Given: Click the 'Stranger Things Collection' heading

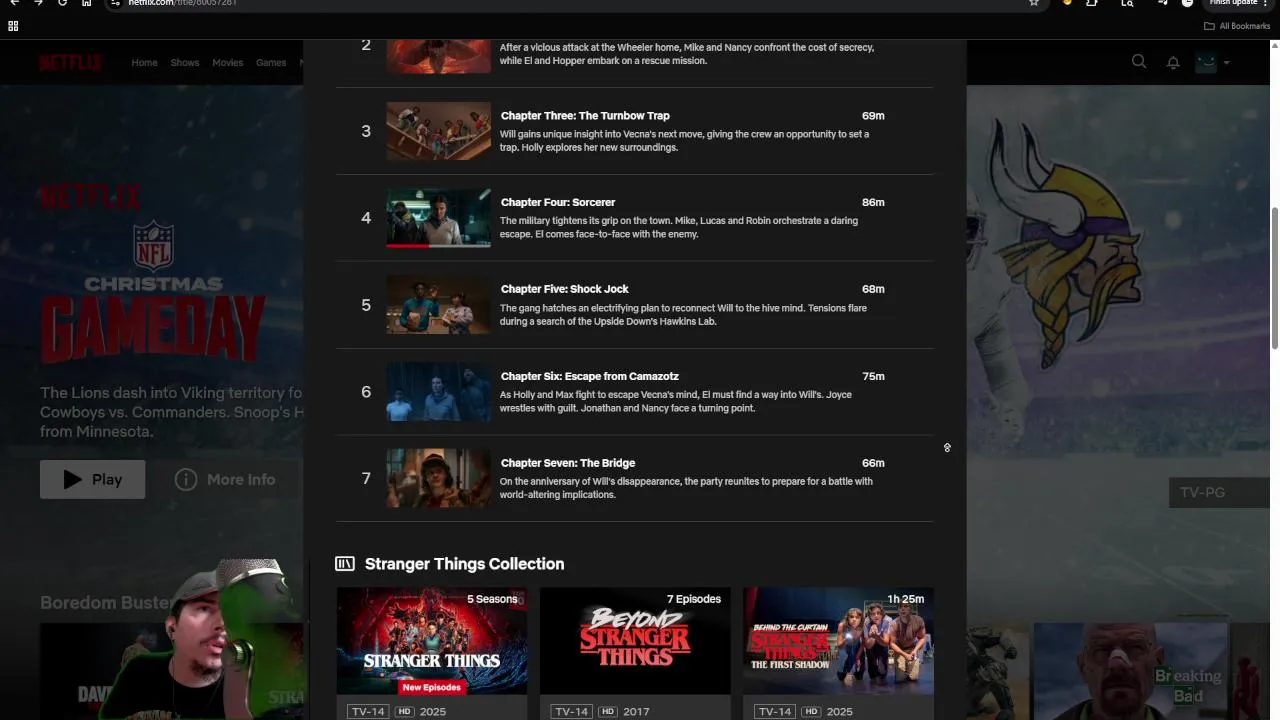Looking at the screenshot, I should tap(464, 564).
